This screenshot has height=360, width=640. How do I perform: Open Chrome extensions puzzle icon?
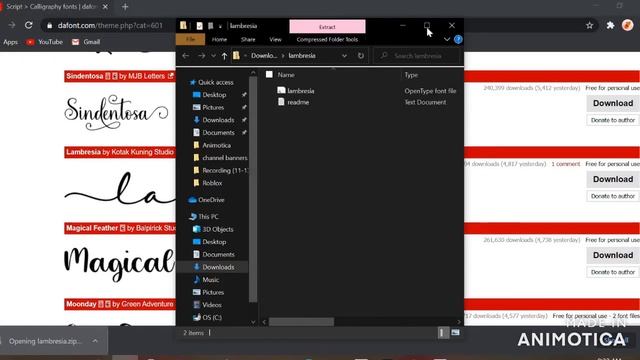tap(610, 25)
